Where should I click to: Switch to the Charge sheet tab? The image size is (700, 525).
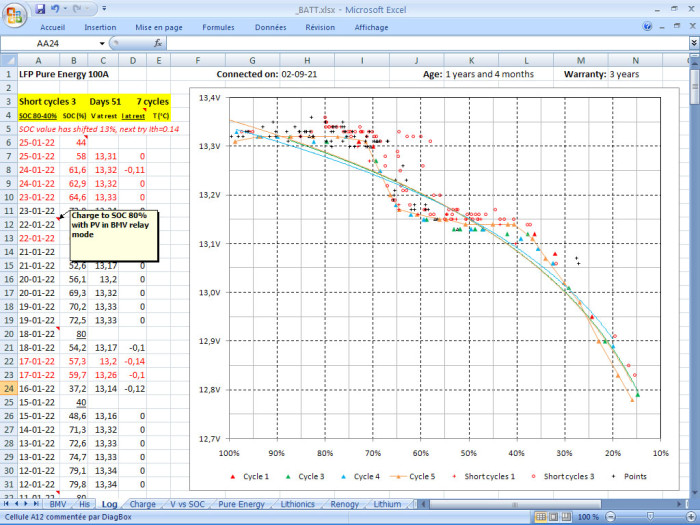[142, 504]
